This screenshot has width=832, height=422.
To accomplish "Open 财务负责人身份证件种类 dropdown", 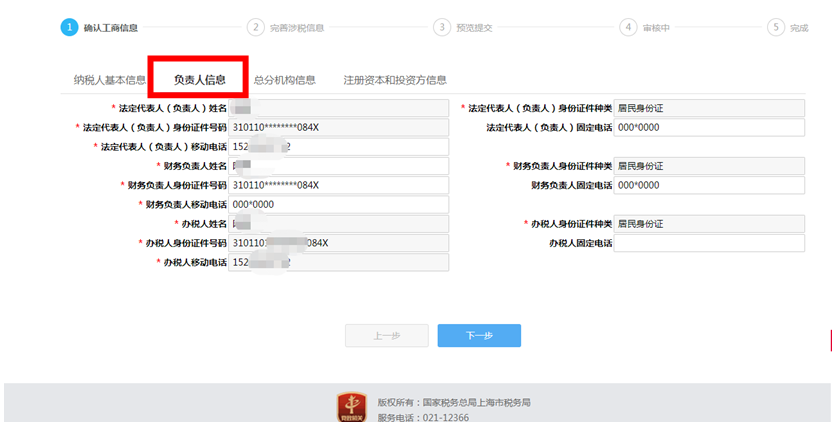I will (x=709, y=166).
